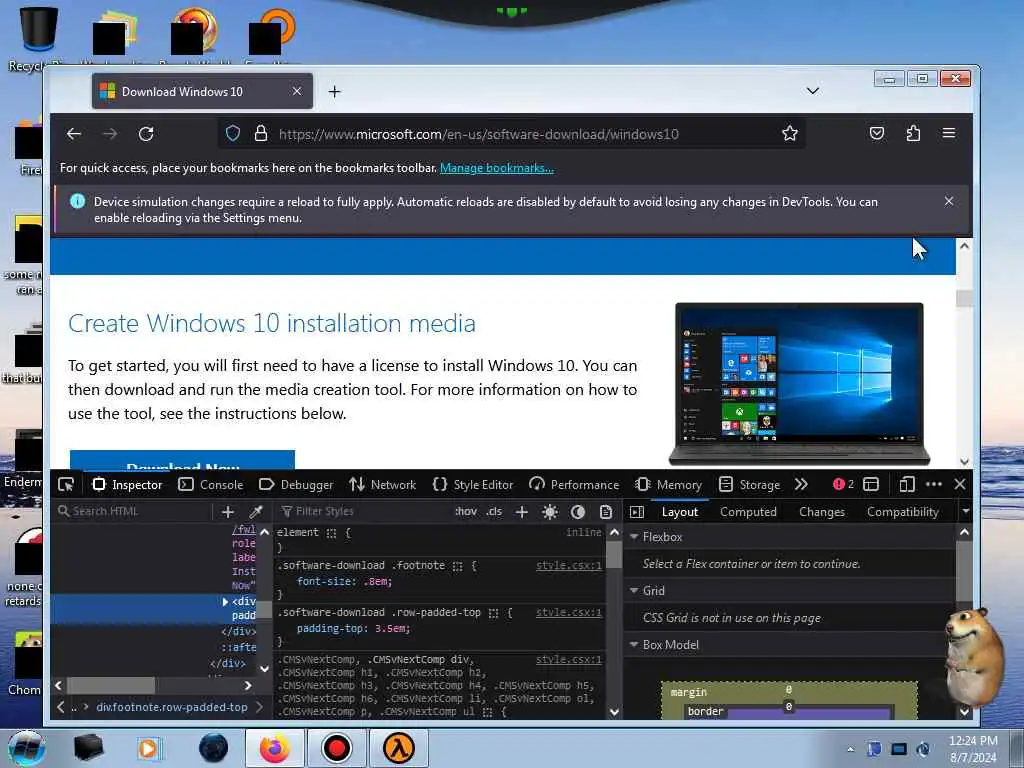The width and height of the screenshot is (1024, 768).
Task: Toggle the .cls classes panel
Action: (x=494, y=511)
